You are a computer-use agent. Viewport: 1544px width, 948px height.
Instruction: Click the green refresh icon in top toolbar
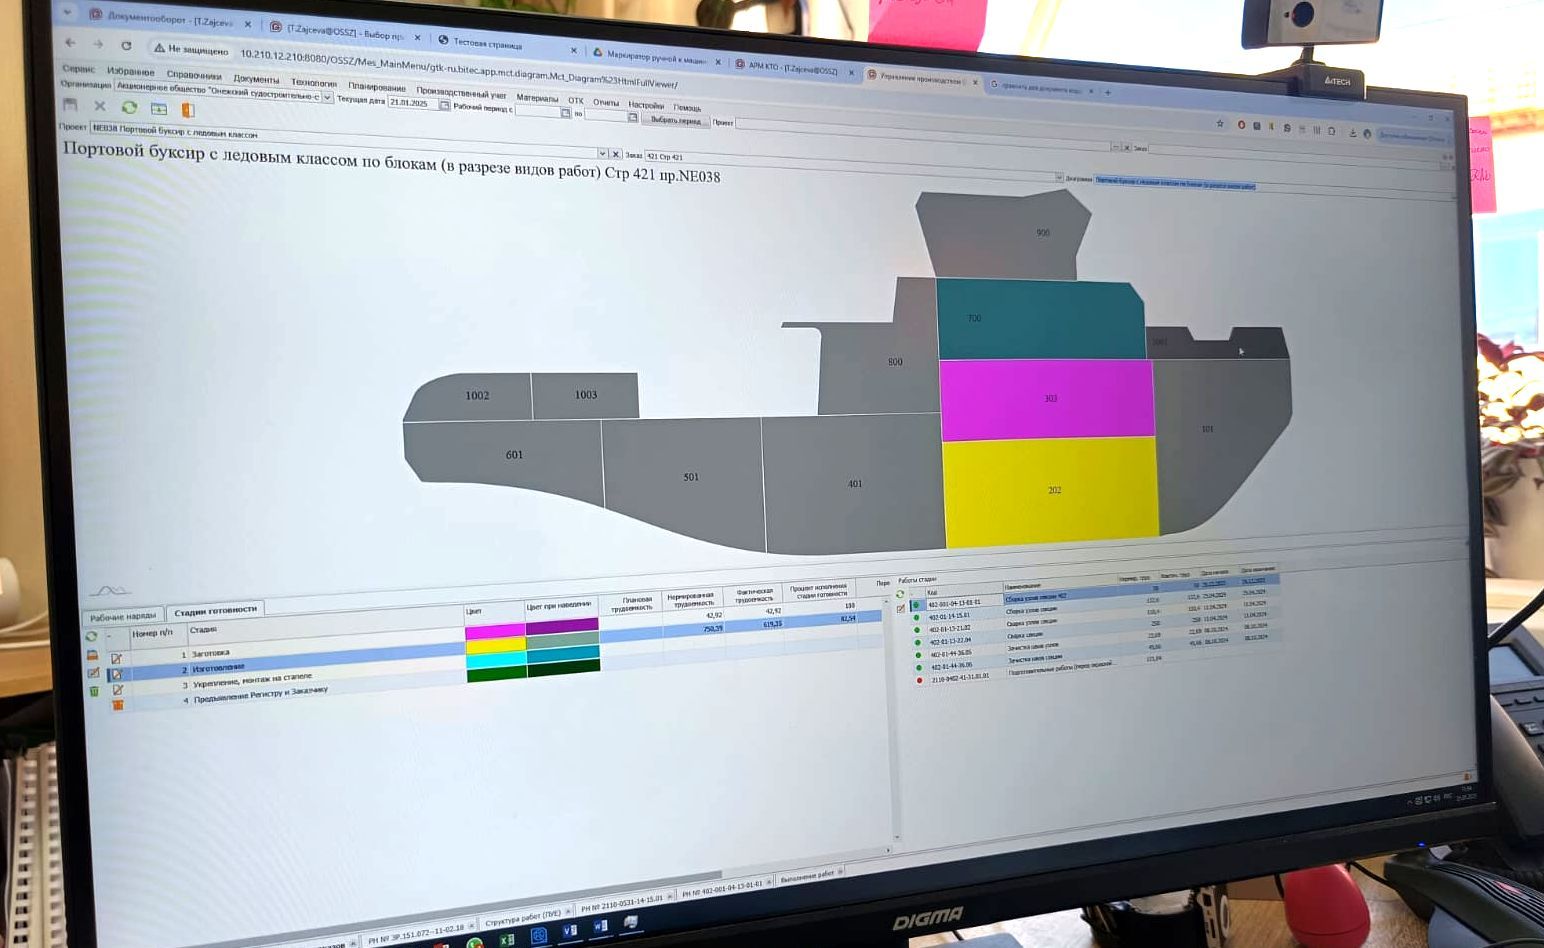click(x=129, y=107)
